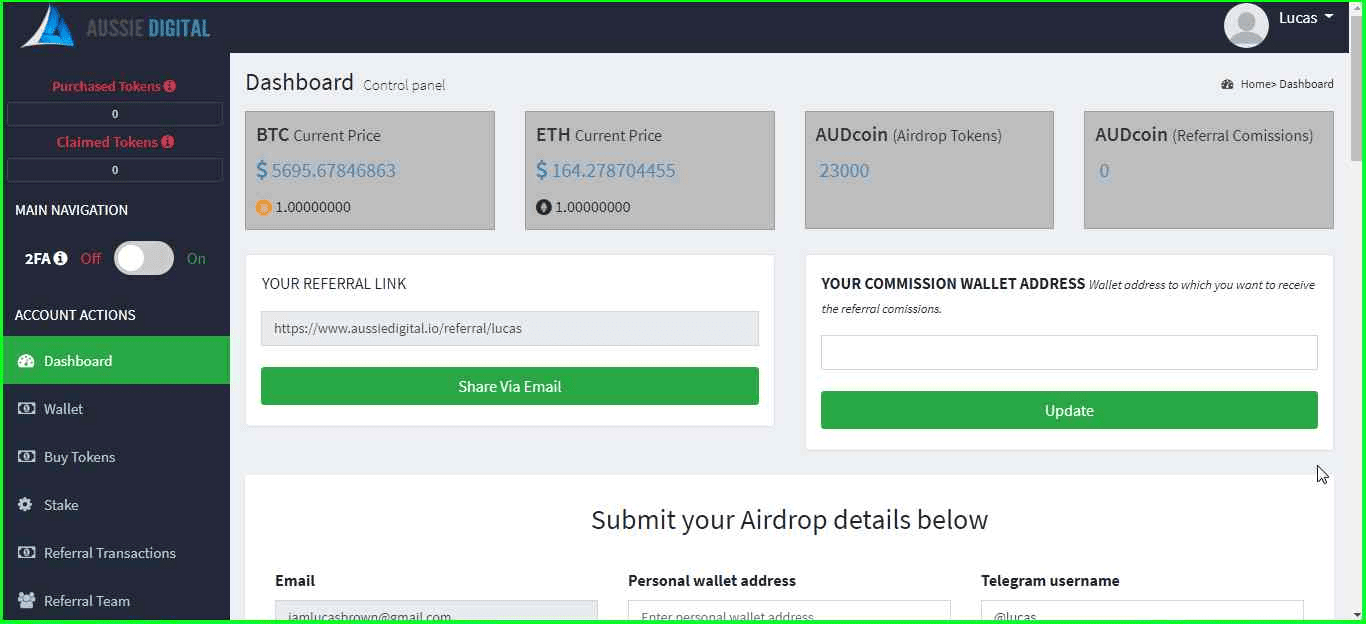The height and width of the screenshot is (624, 1366).
Task: Click the Purchased Tokens info icon
Action: coord(170,86)
